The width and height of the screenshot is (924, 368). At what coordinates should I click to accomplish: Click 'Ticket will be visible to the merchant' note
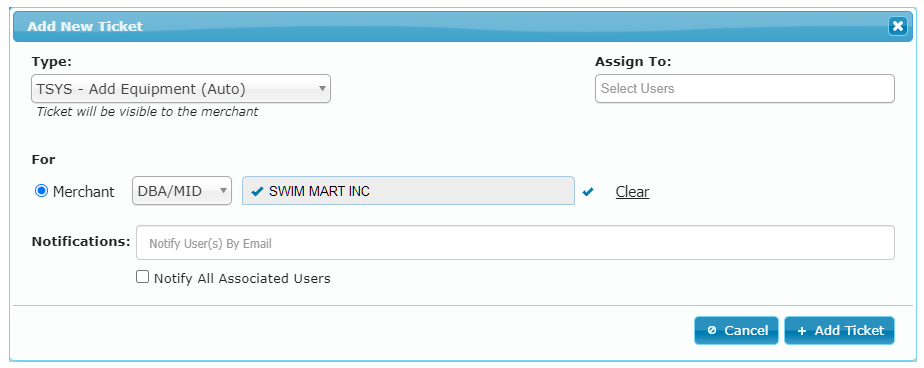tap(147, 111)
